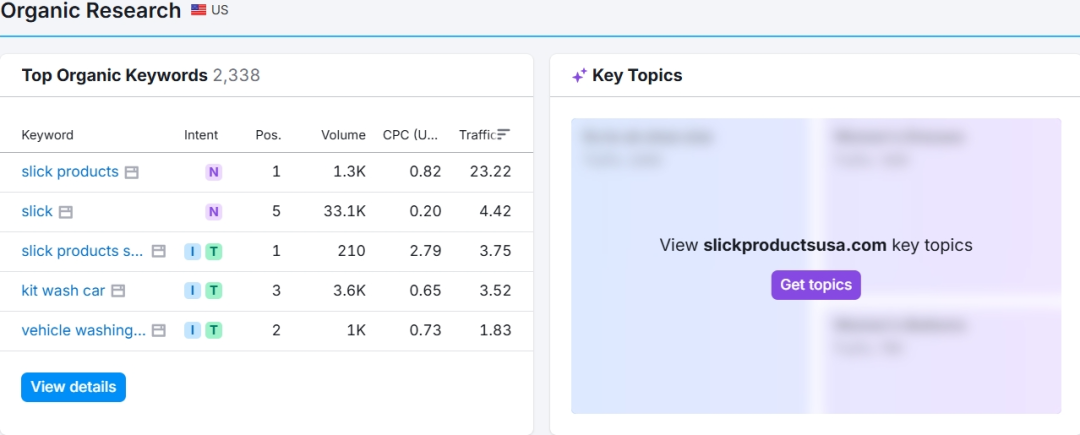Screen dimensions: 1080x435
Task: Click Top Organic Keywords heading
Action: point(114,75)
